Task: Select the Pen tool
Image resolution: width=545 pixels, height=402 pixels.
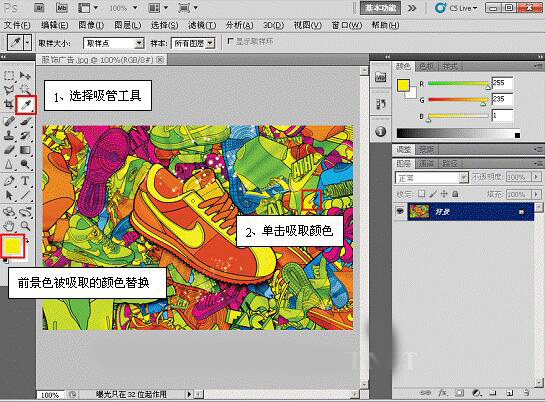Action: click(9, 181)
